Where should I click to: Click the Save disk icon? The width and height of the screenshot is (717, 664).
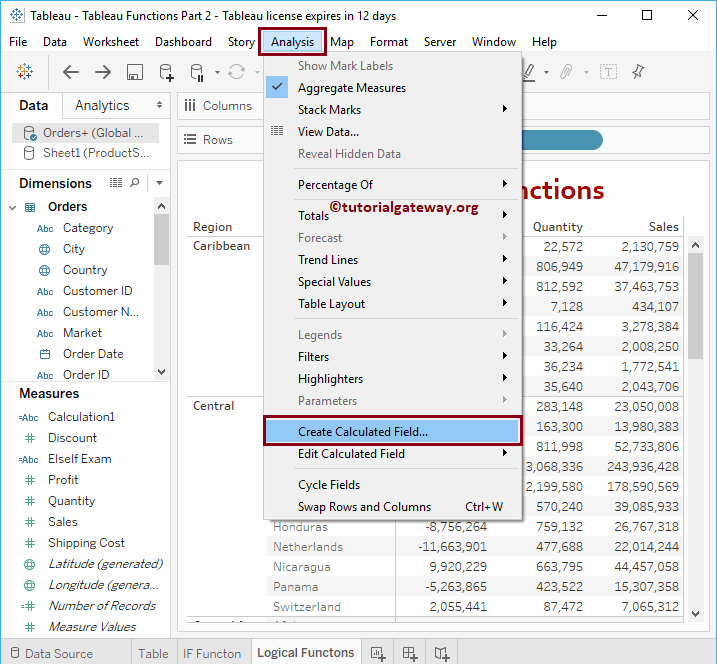[x=134, y=72]
